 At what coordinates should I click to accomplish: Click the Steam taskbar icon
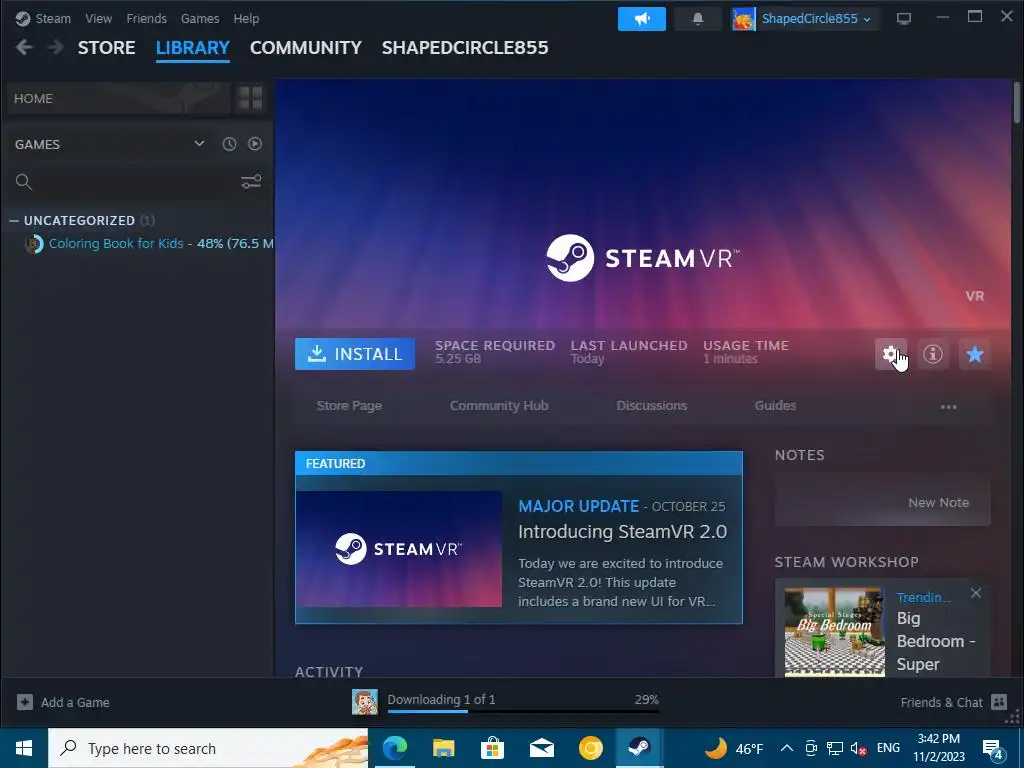pyautogui.click(x=639, y=748)
